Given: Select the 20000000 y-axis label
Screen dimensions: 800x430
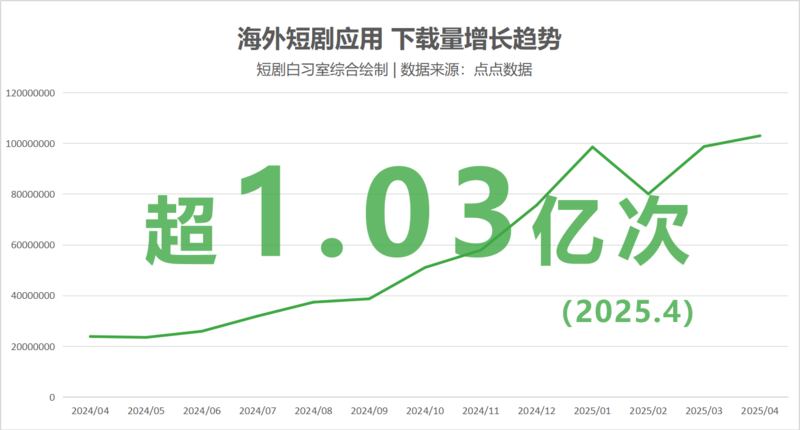Looking at the screenshot, I should pos(34,347).
